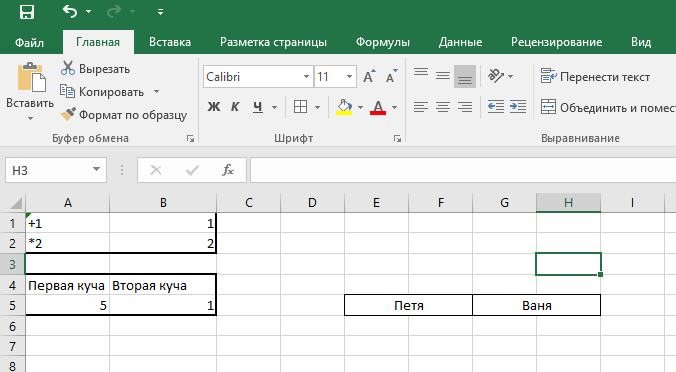The width and height of the screenshot is (676, 372).
Task: Click the greyed-out Redo arrow
Action: 114,12
